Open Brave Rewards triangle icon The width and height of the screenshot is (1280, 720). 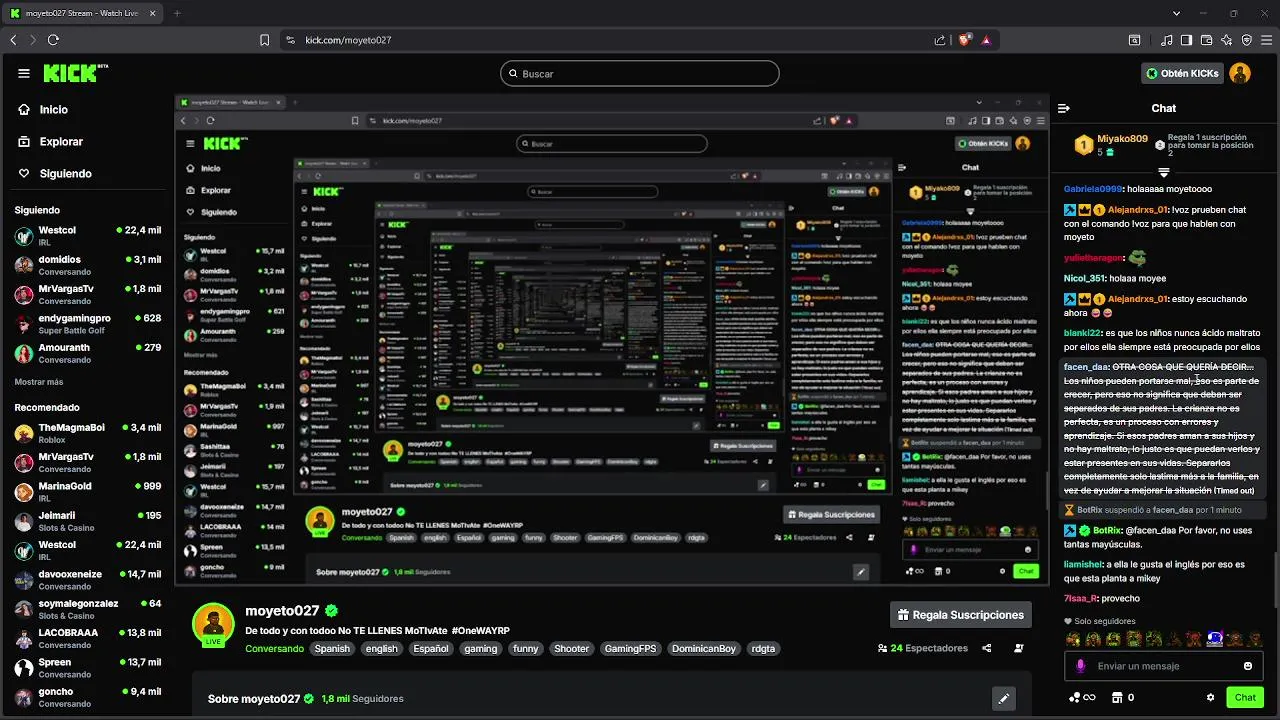pos(986,40)
